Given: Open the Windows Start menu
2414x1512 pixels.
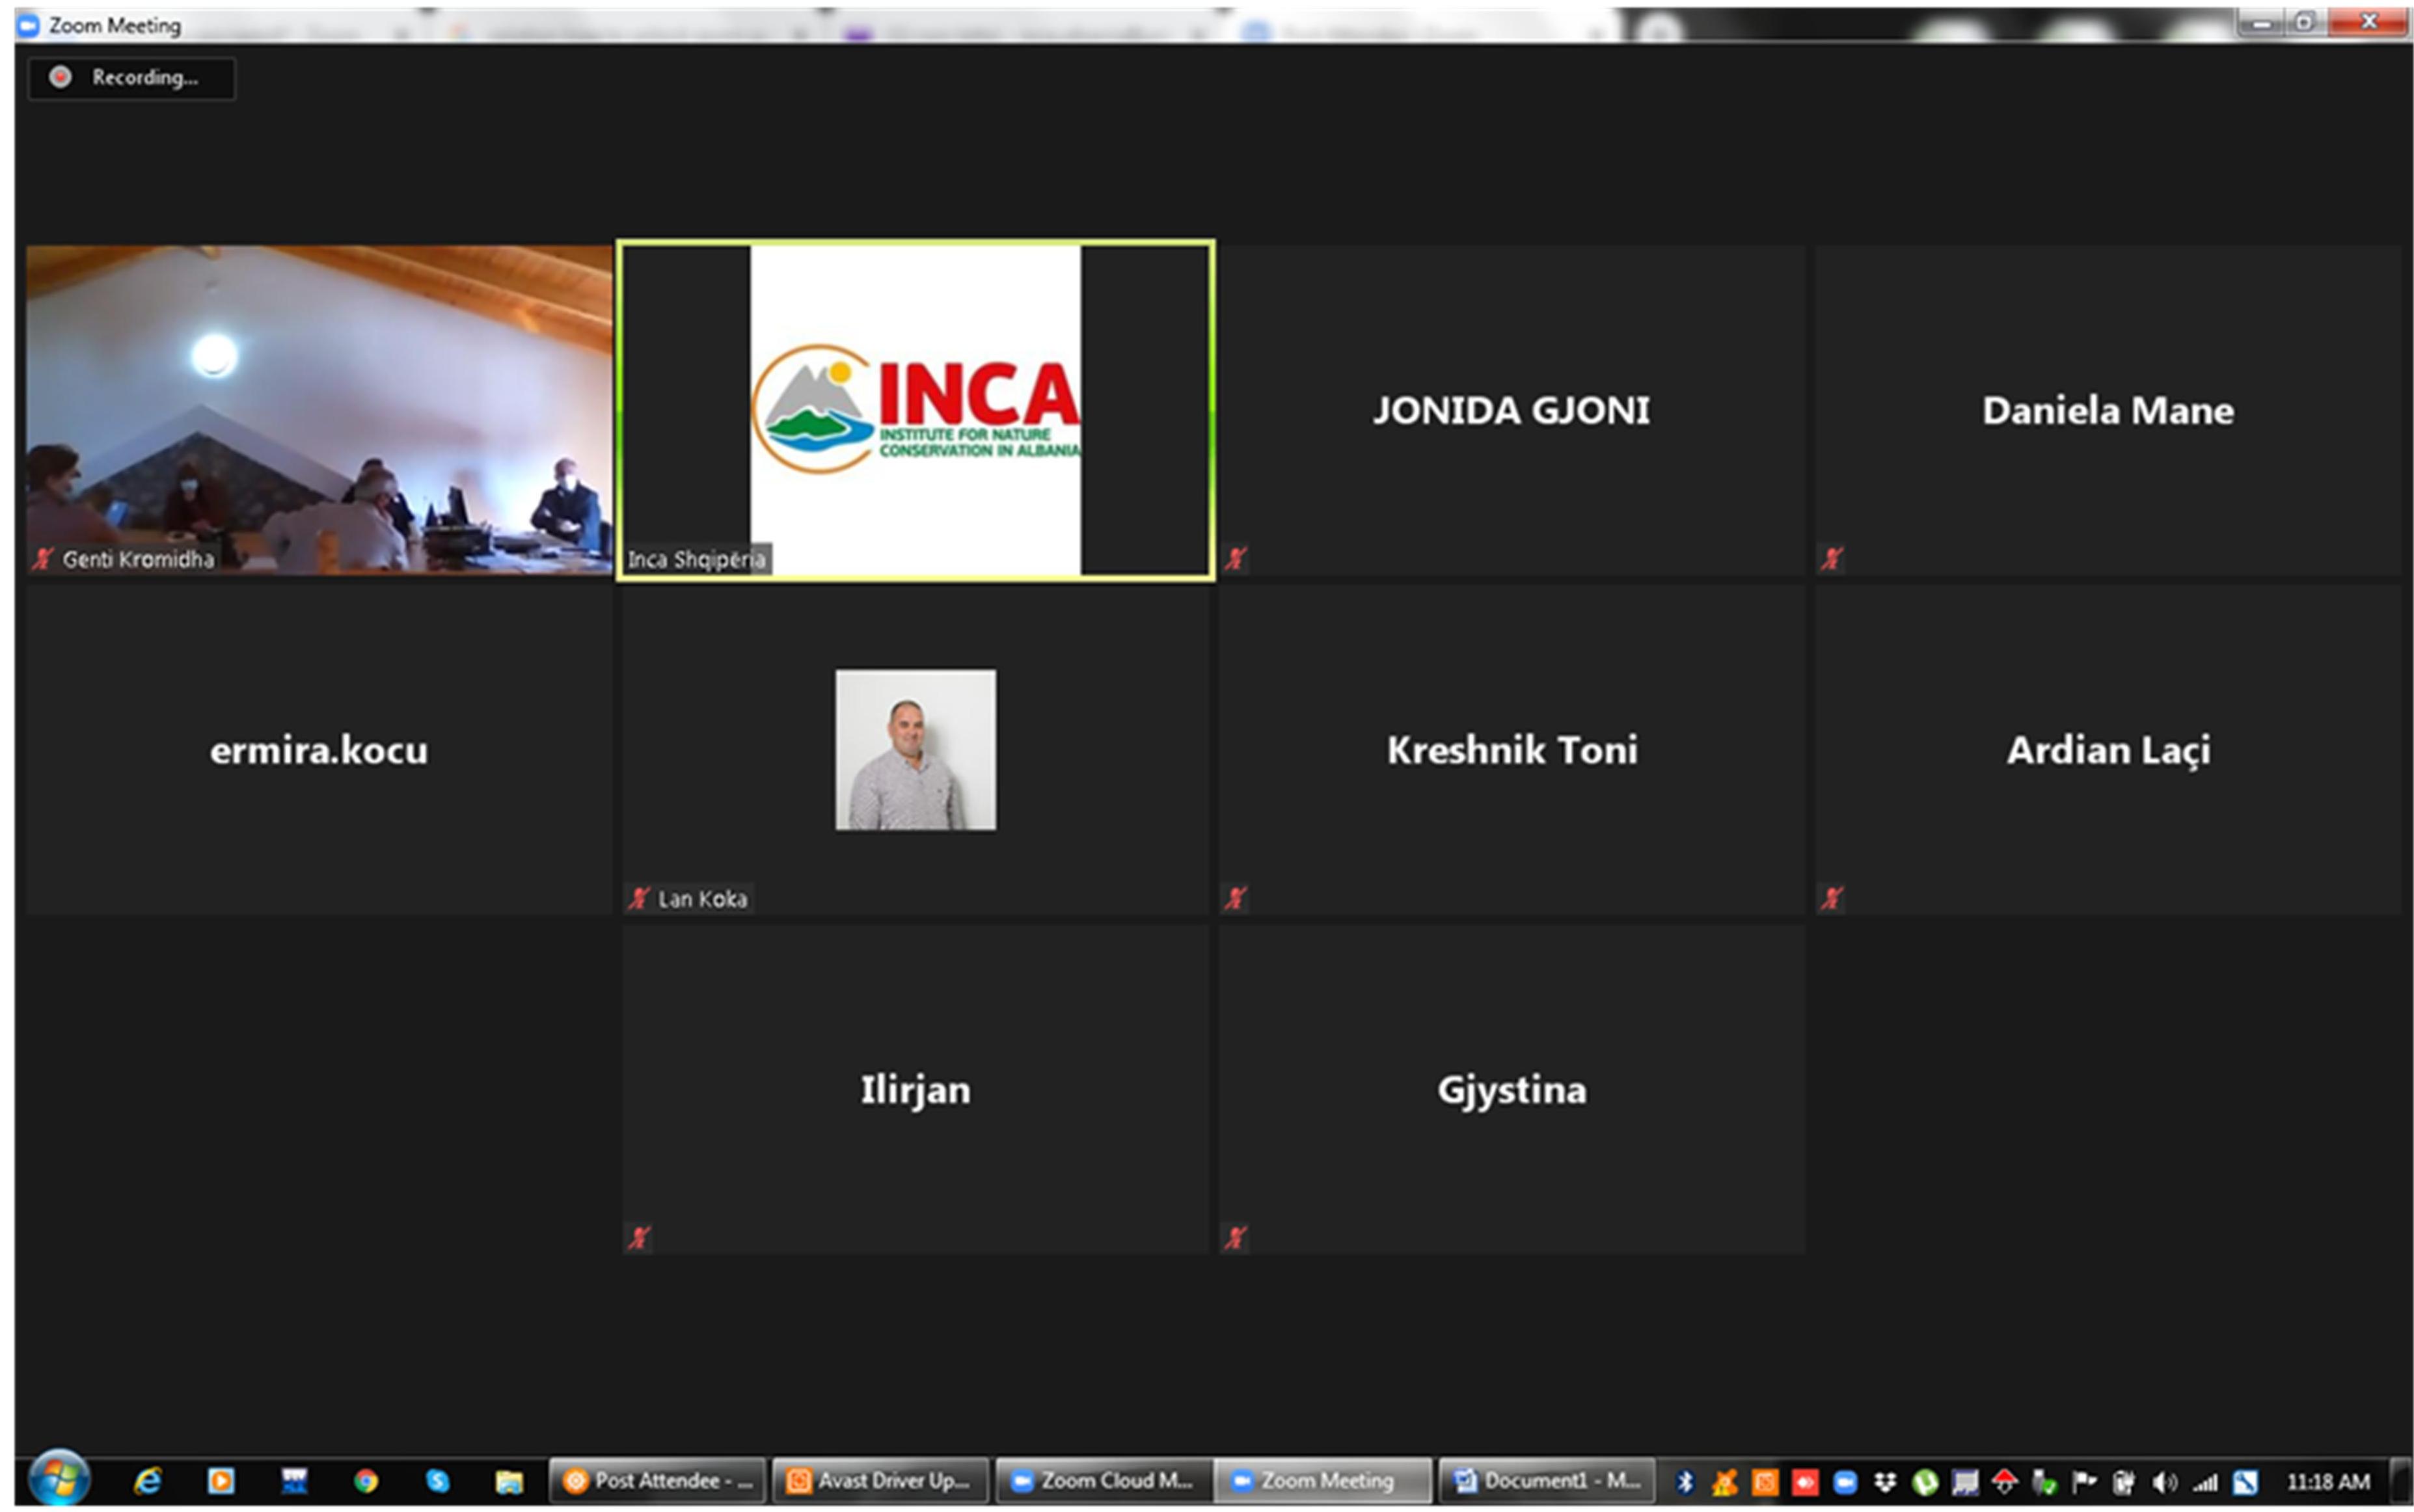Looking at the screenshot, I should point(60,1479).
